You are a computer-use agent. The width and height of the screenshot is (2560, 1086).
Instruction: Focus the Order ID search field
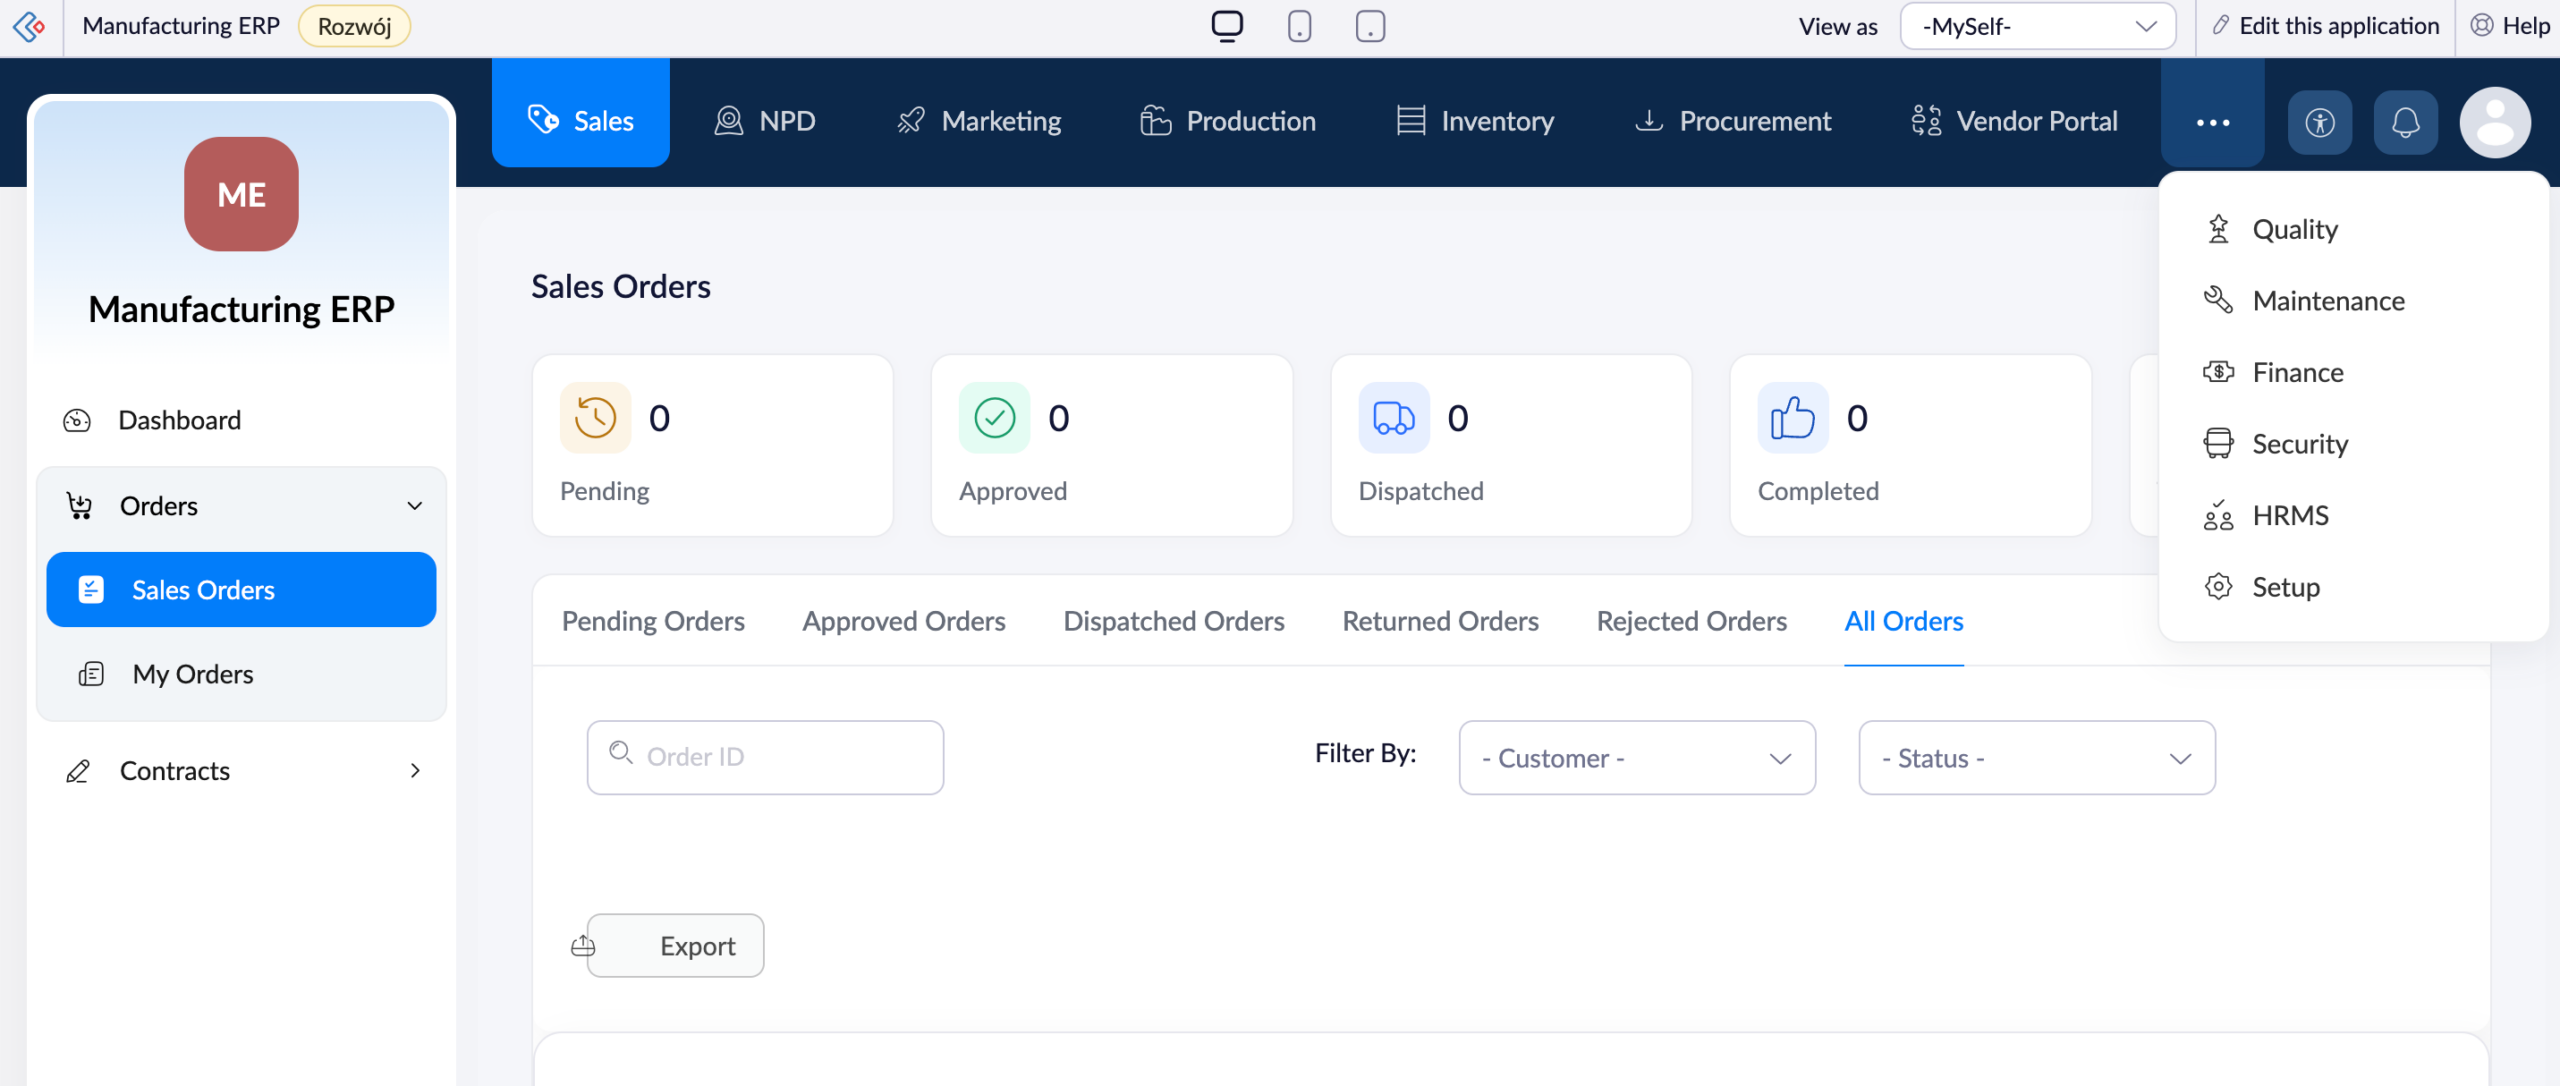[x=765, y=758]
